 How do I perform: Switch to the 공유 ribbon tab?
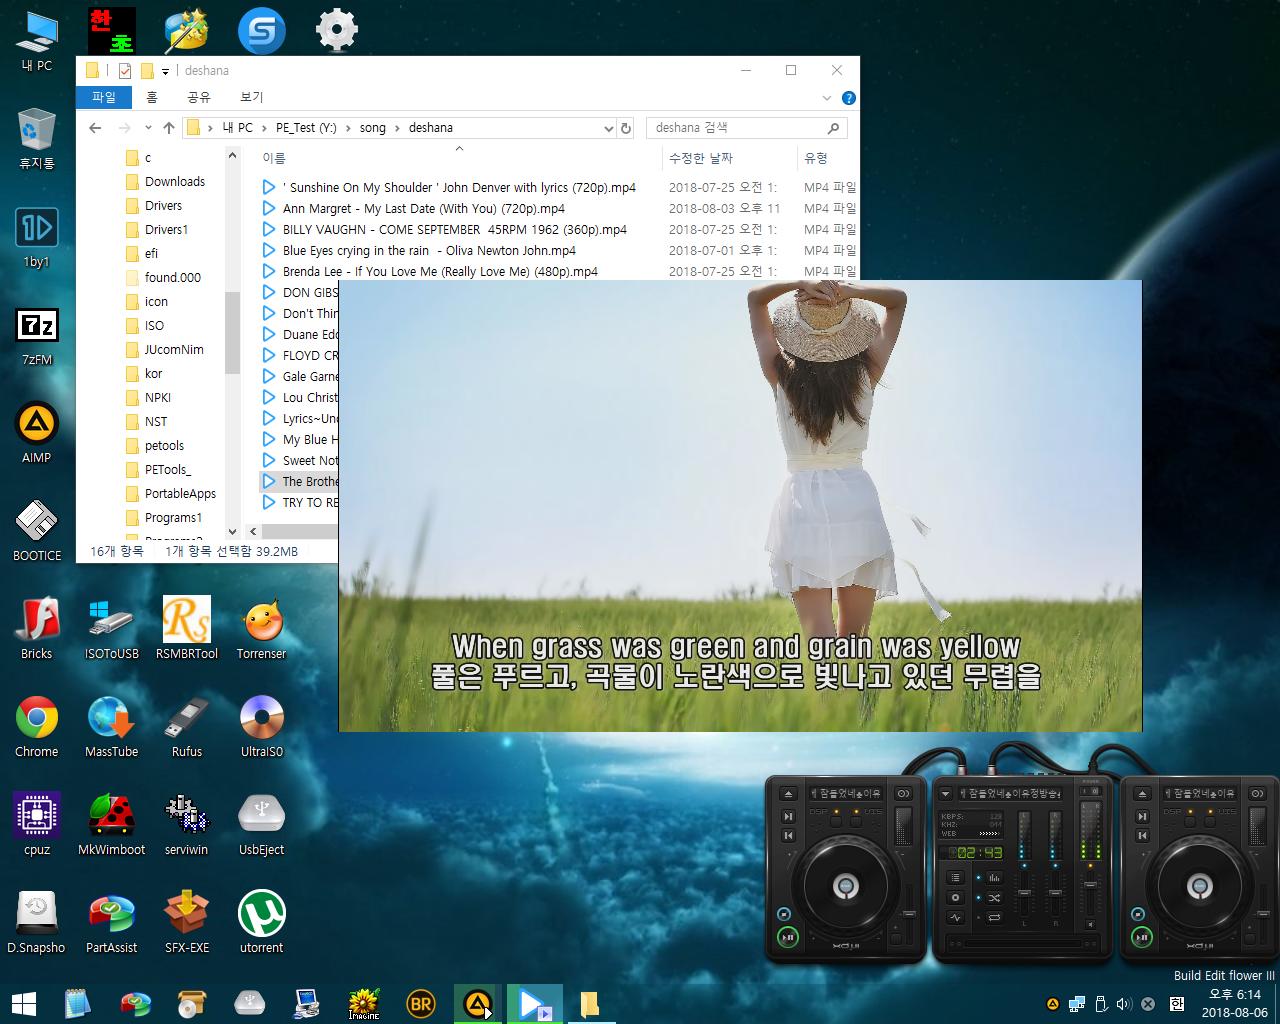coord(199,97)
